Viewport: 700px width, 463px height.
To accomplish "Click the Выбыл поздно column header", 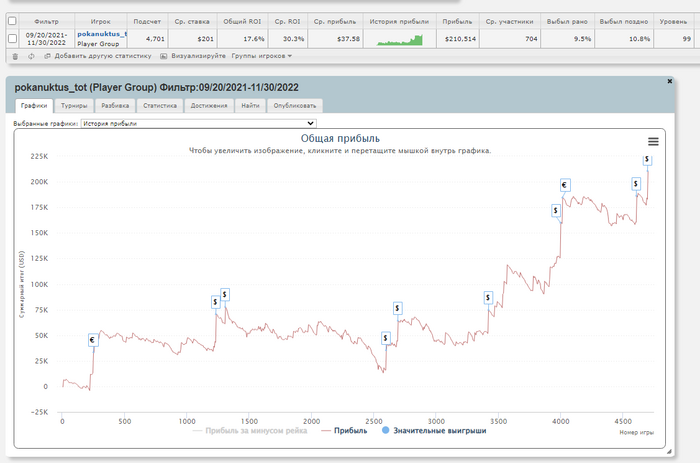I will tap(624, 21).
